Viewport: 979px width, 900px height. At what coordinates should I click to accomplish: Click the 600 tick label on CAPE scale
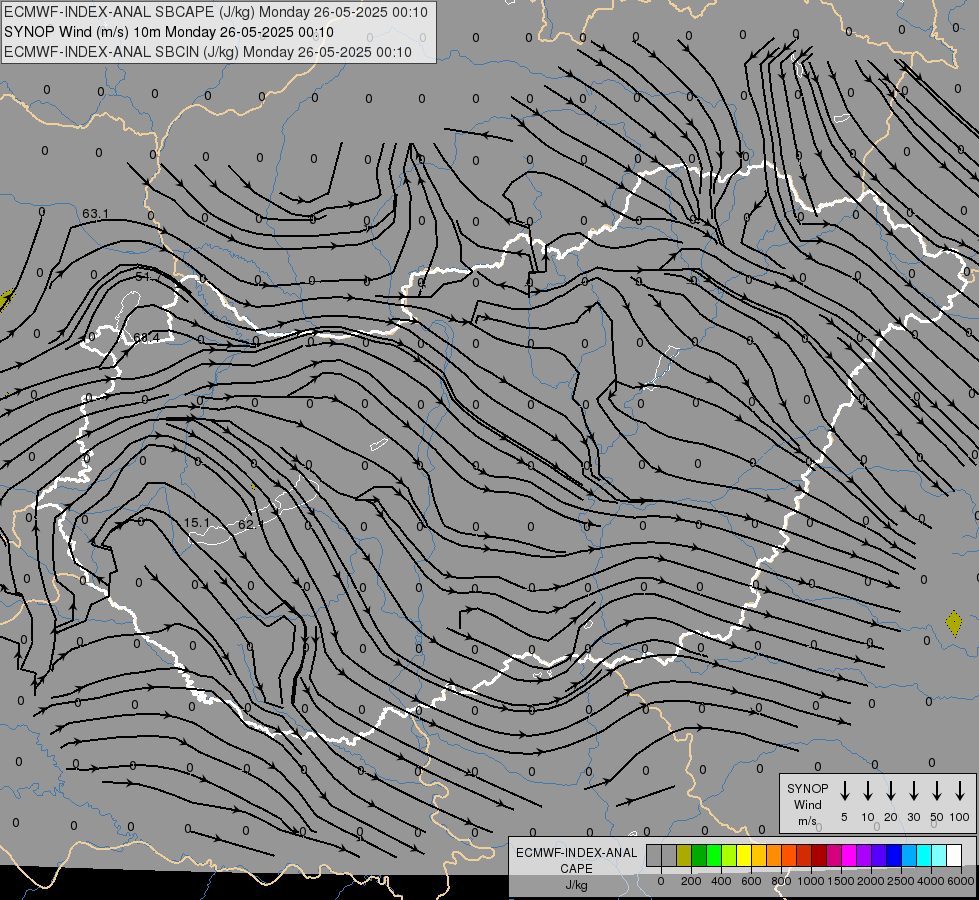tap(751, 881)
